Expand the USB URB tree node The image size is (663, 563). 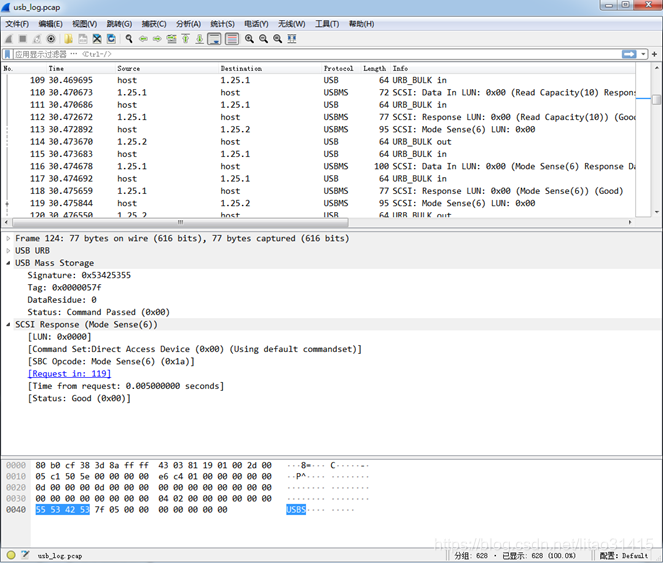8,251
